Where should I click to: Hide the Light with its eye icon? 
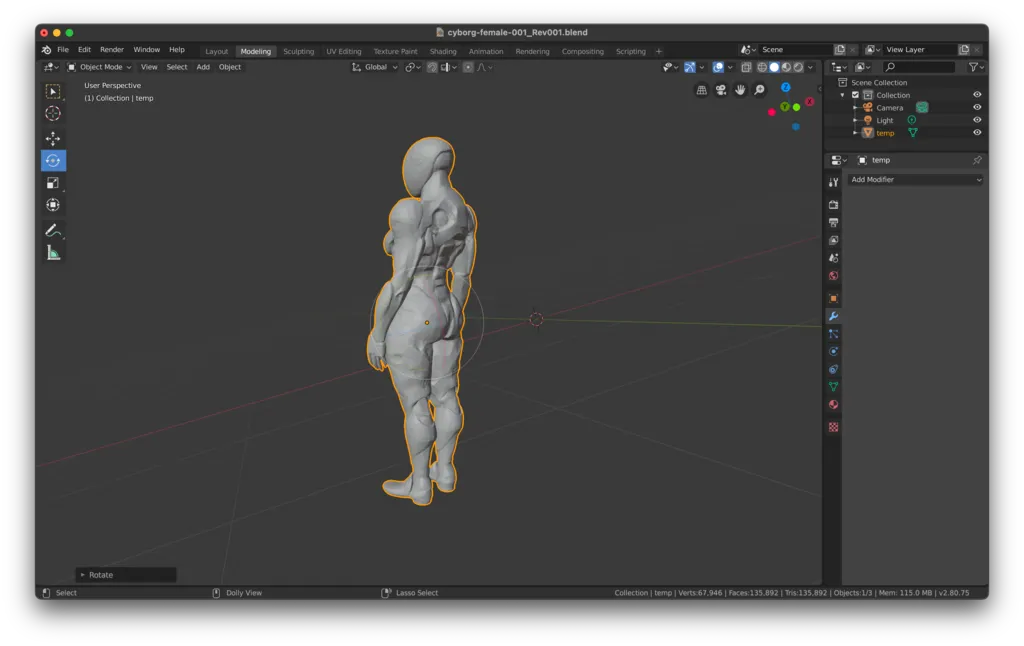coord(977,120)
